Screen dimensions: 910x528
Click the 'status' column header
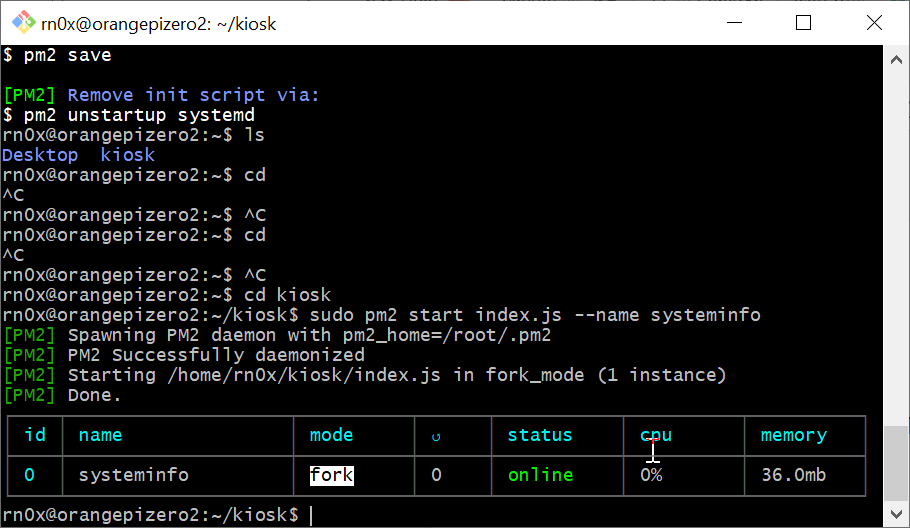[540, 435]
